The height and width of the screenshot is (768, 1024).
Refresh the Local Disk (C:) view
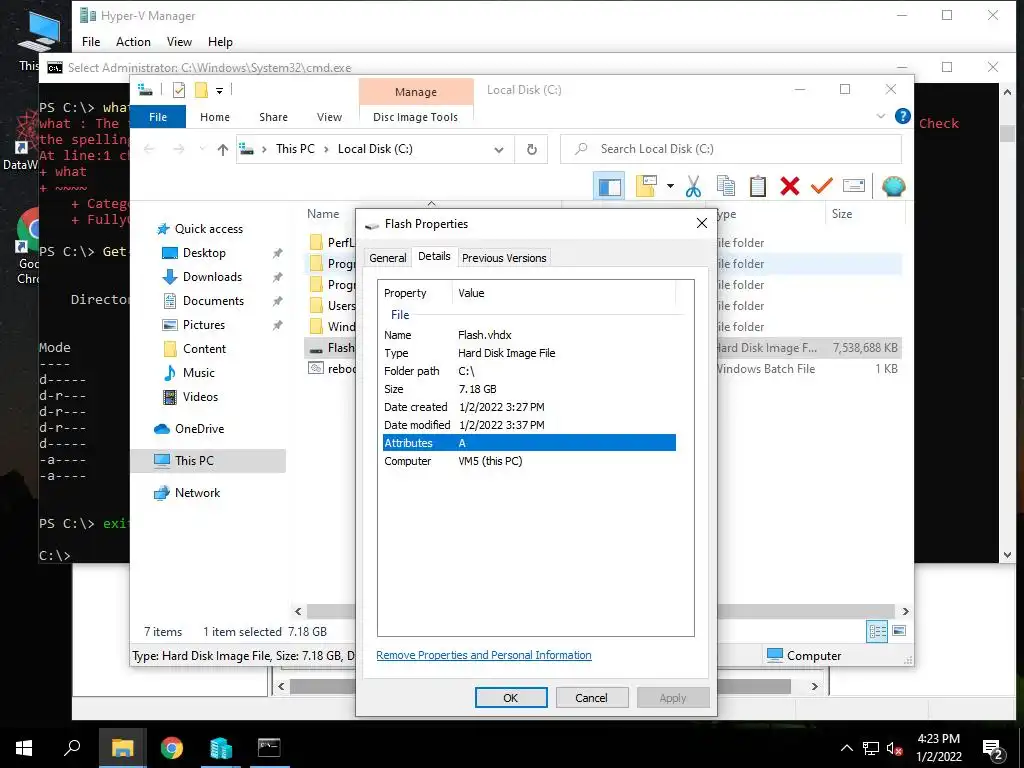click(x=532, y=150)
